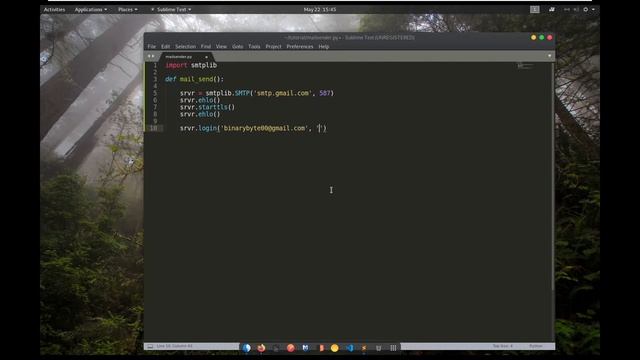Open the Goto menu

click(238, 47)
